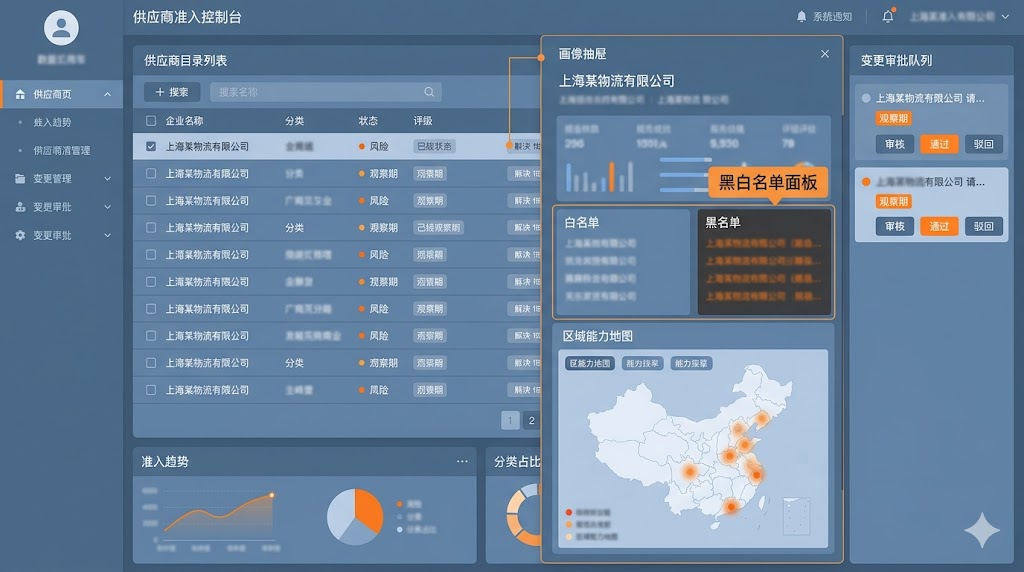Click the magnifier icon in the search box
The width and height of the screenshot is (1024, 572).
(x=429, y=92)
